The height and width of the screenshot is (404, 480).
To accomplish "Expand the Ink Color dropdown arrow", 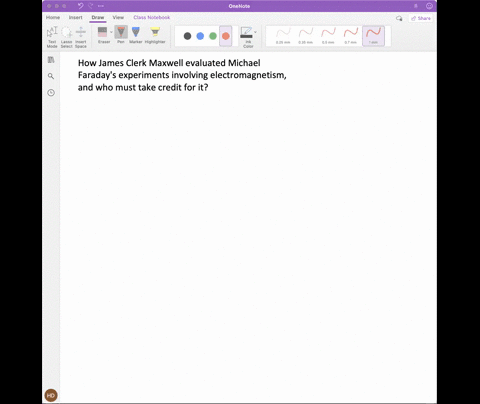I will tap(255, 32).
